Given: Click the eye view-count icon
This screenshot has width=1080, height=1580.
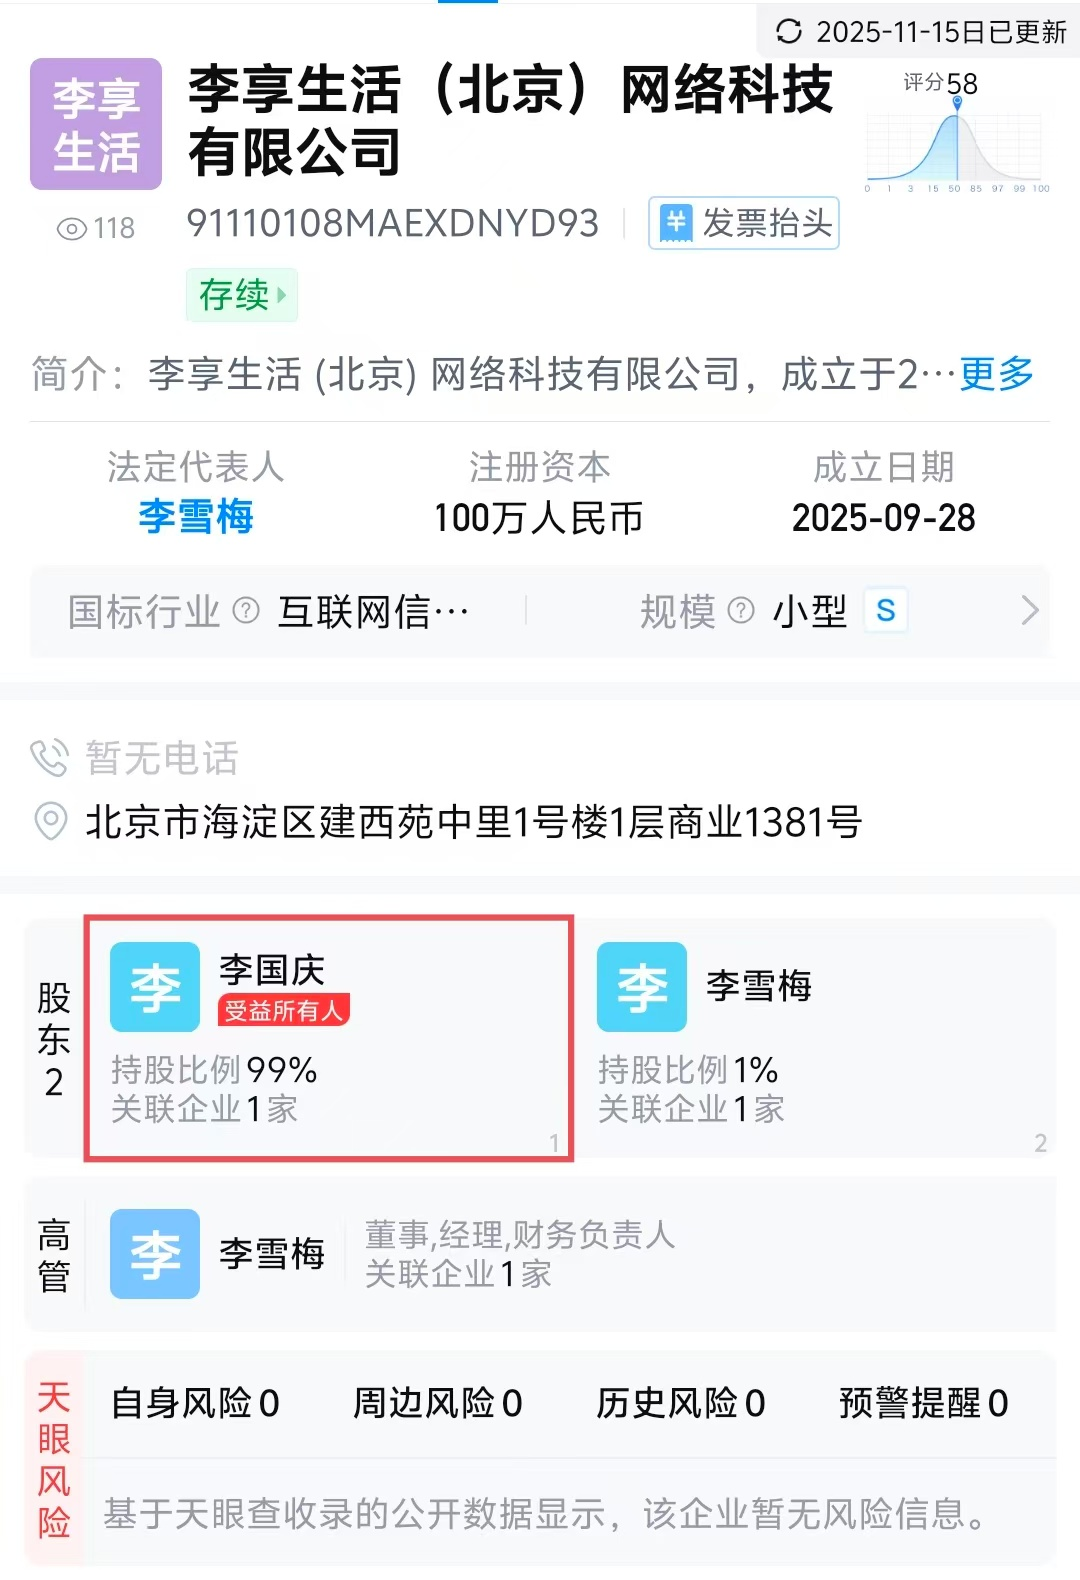Looking at the screenshot, I should tap(72, 229).
